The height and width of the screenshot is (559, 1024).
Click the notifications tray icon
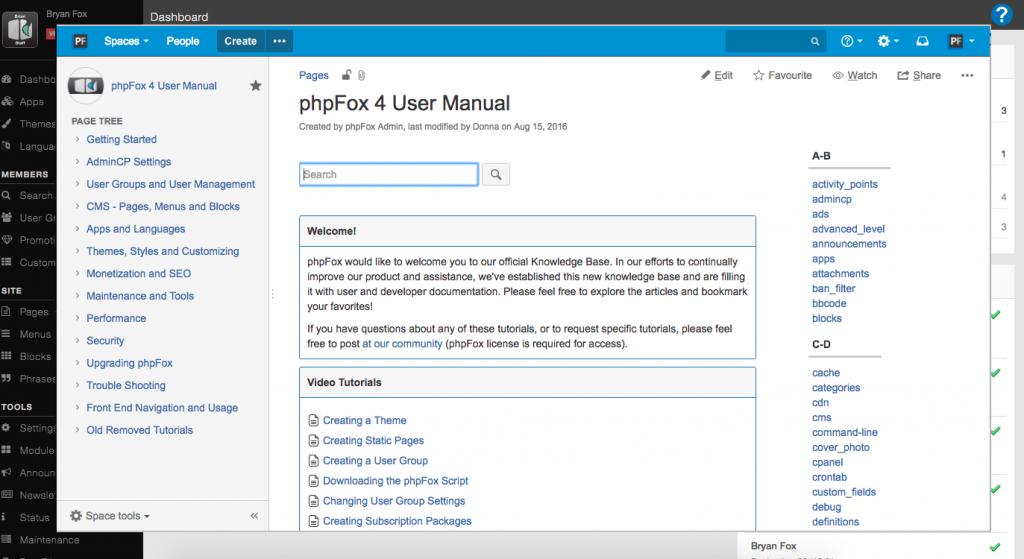pyautogui.click(x=922, y=41)
